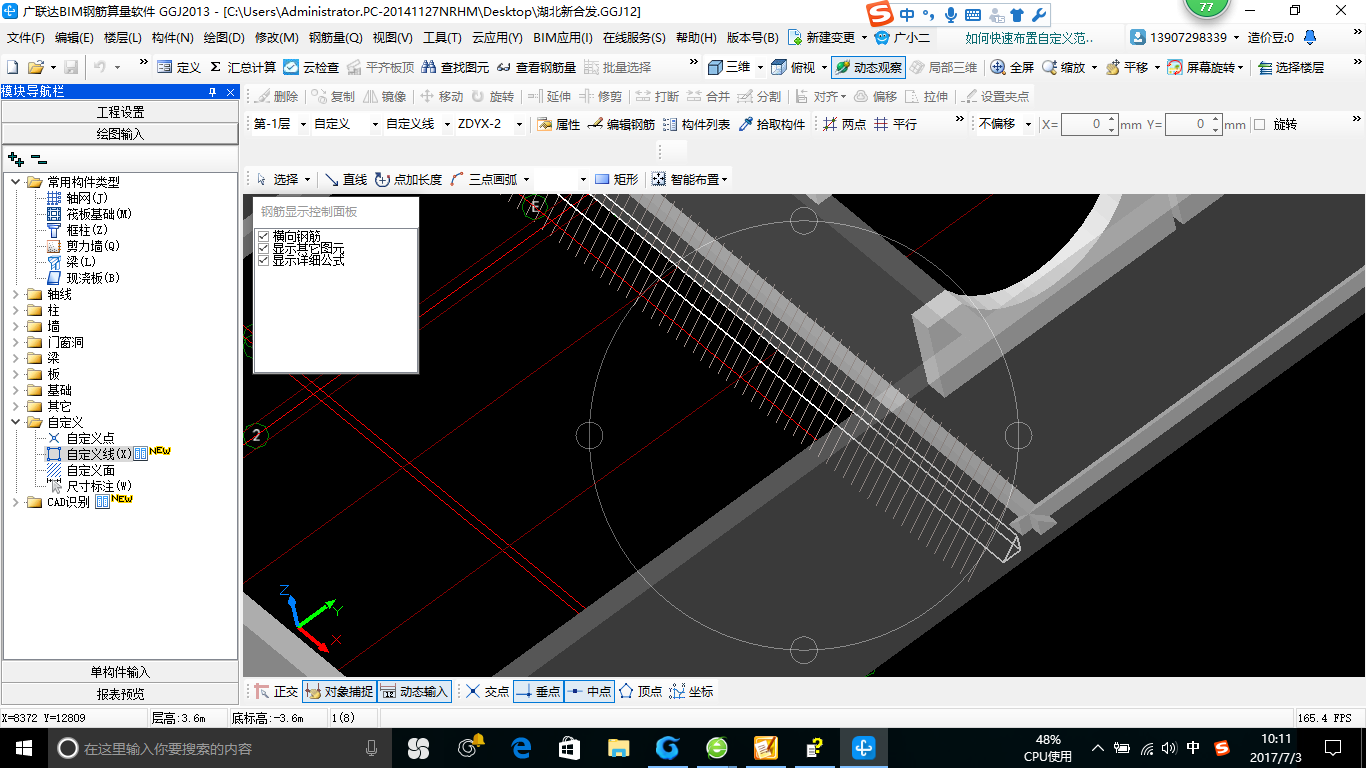
Task: Click the 打断 break tool
Action: coord(657,96)
